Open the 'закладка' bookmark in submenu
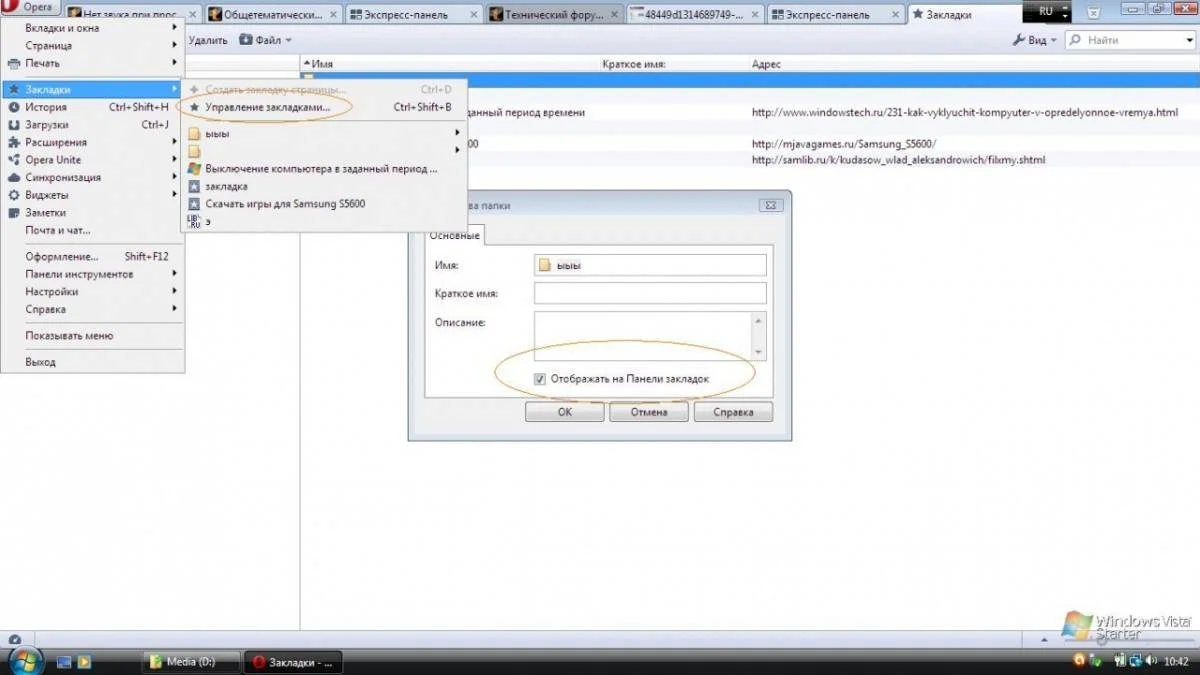Image resolution: width=1200 pixels, height=675 pixels. [x=323, y=186]
